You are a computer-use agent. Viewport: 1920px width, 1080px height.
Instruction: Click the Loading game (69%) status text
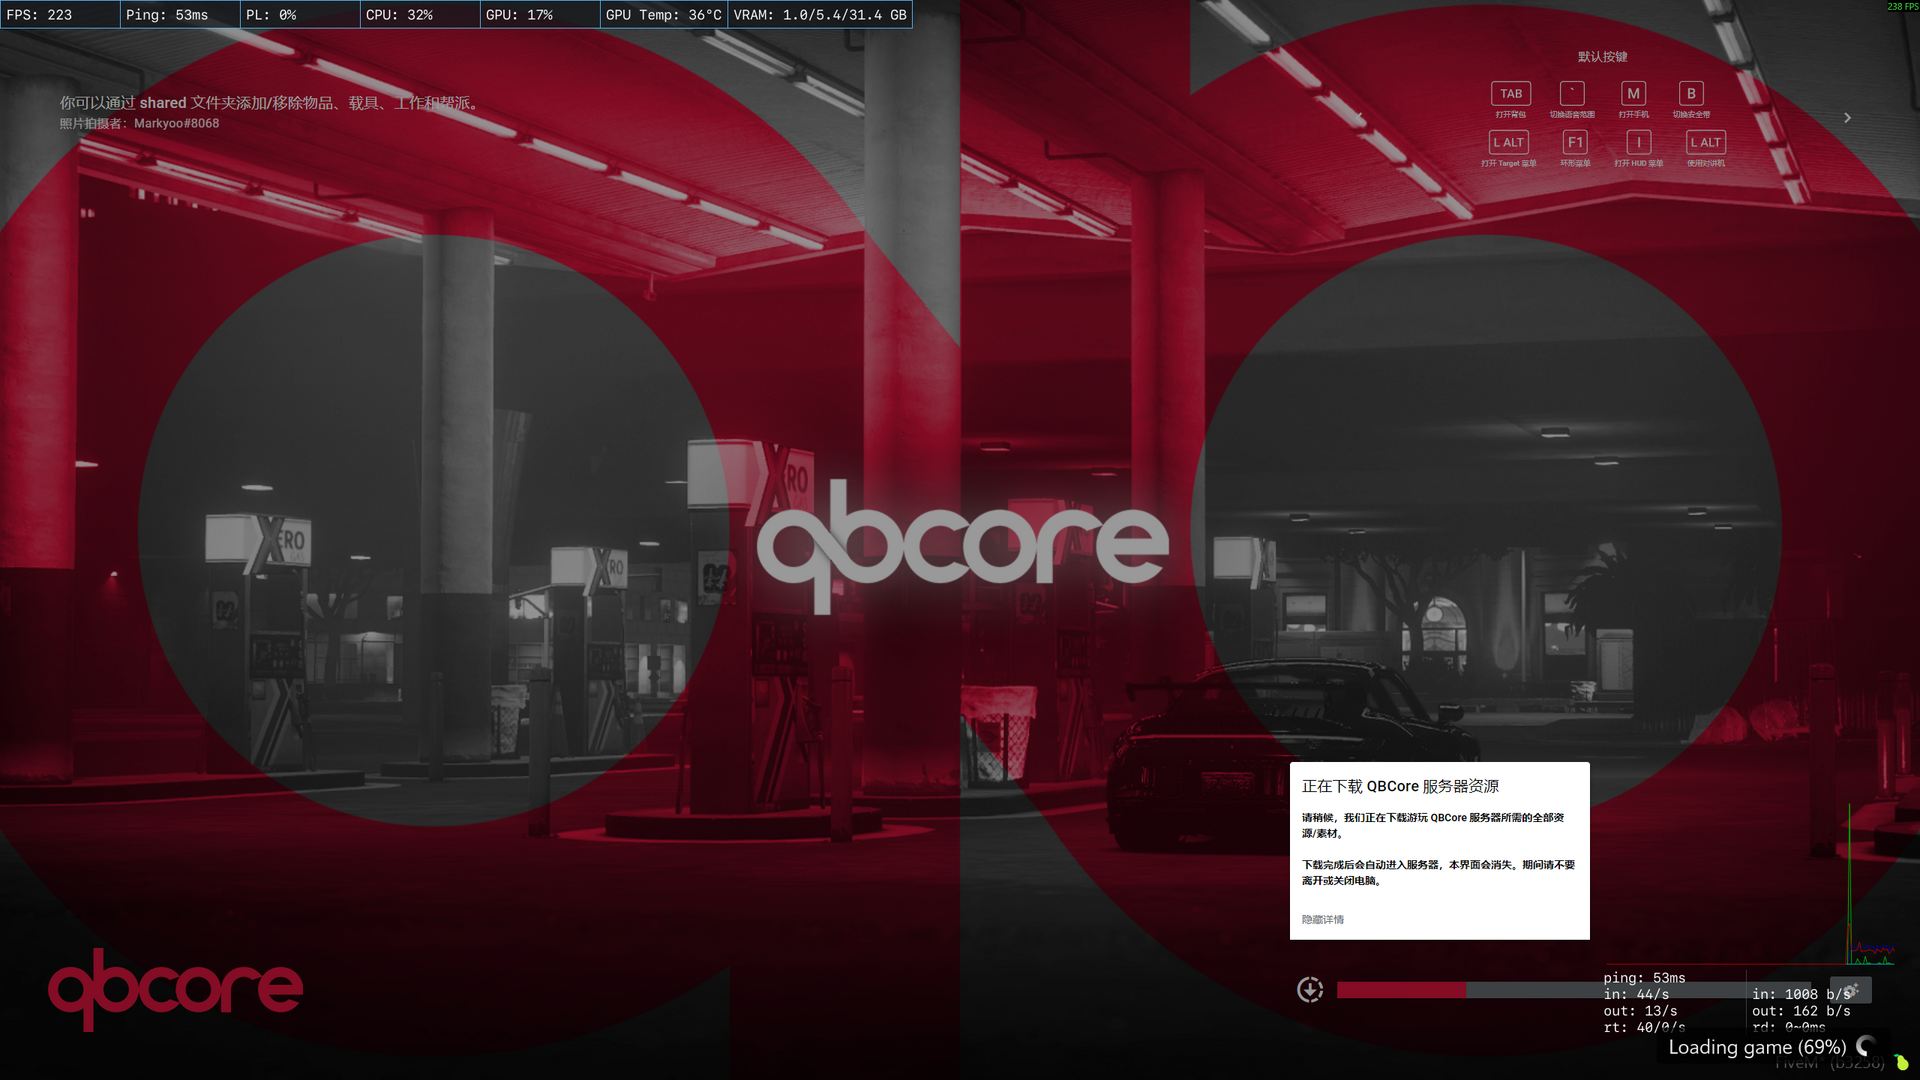click(x=1757, y=1047)
